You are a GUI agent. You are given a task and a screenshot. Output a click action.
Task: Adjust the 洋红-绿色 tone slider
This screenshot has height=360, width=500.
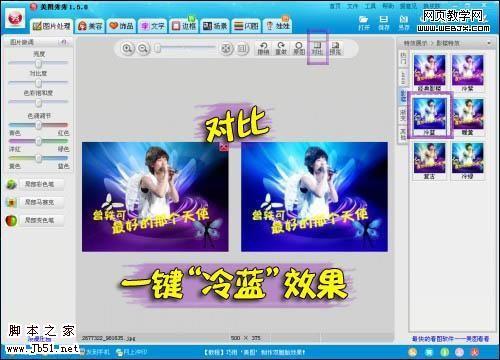pos(38,141)
